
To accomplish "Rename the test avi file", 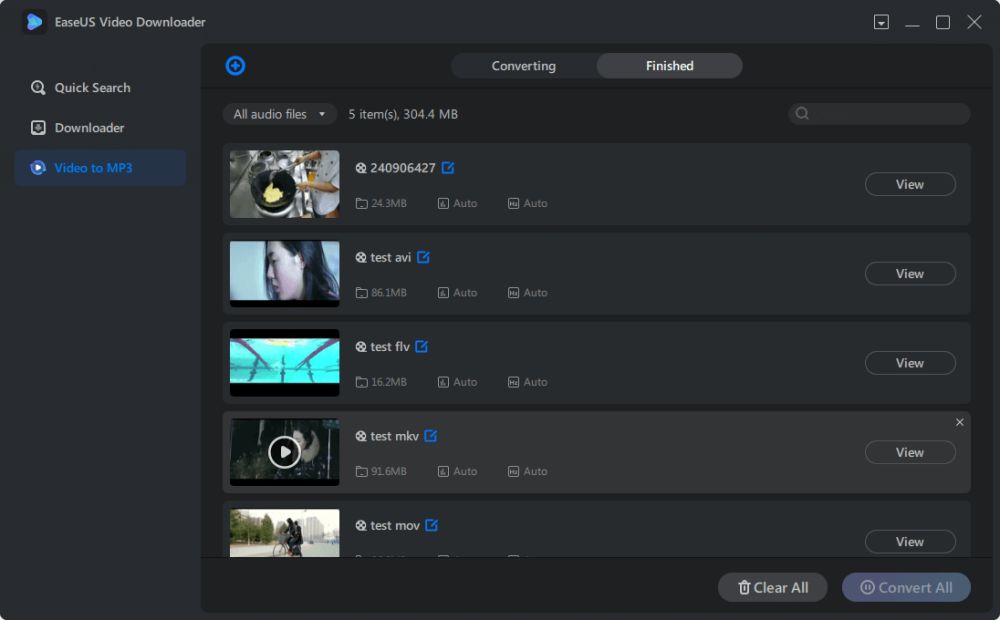I will point(423,257).
